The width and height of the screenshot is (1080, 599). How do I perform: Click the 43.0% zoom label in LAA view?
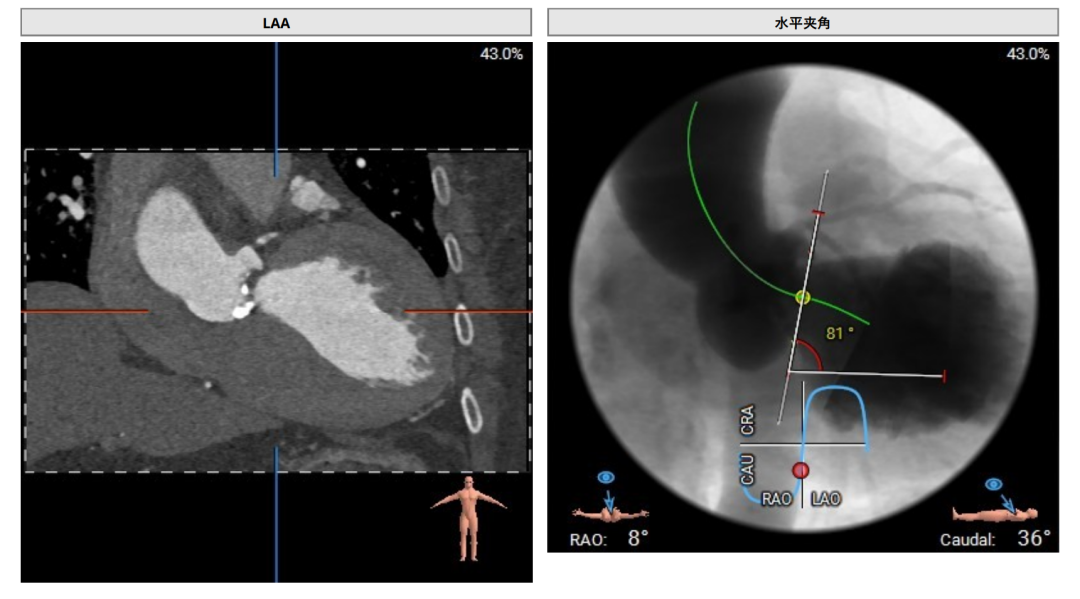coord(501,54)
